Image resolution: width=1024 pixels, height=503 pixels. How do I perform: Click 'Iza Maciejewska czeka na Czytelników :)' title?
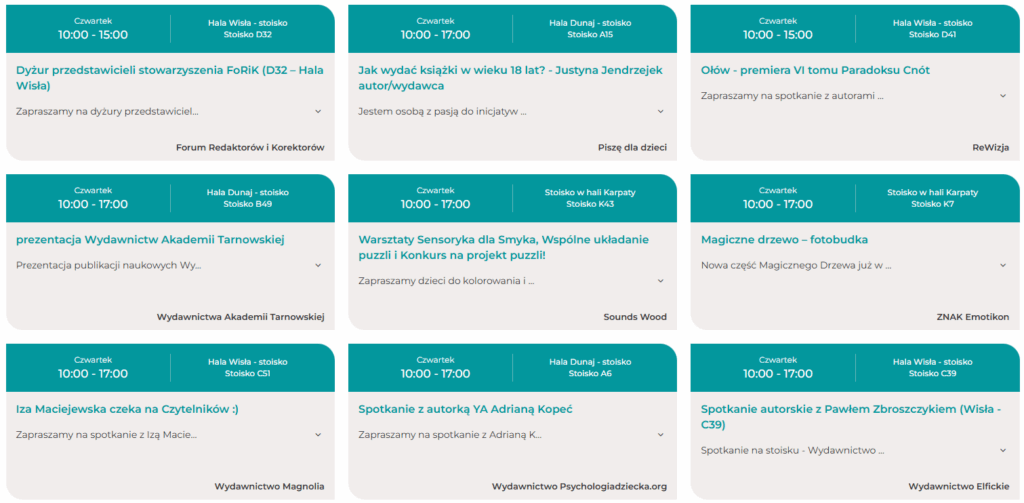(x=127, y=409)
